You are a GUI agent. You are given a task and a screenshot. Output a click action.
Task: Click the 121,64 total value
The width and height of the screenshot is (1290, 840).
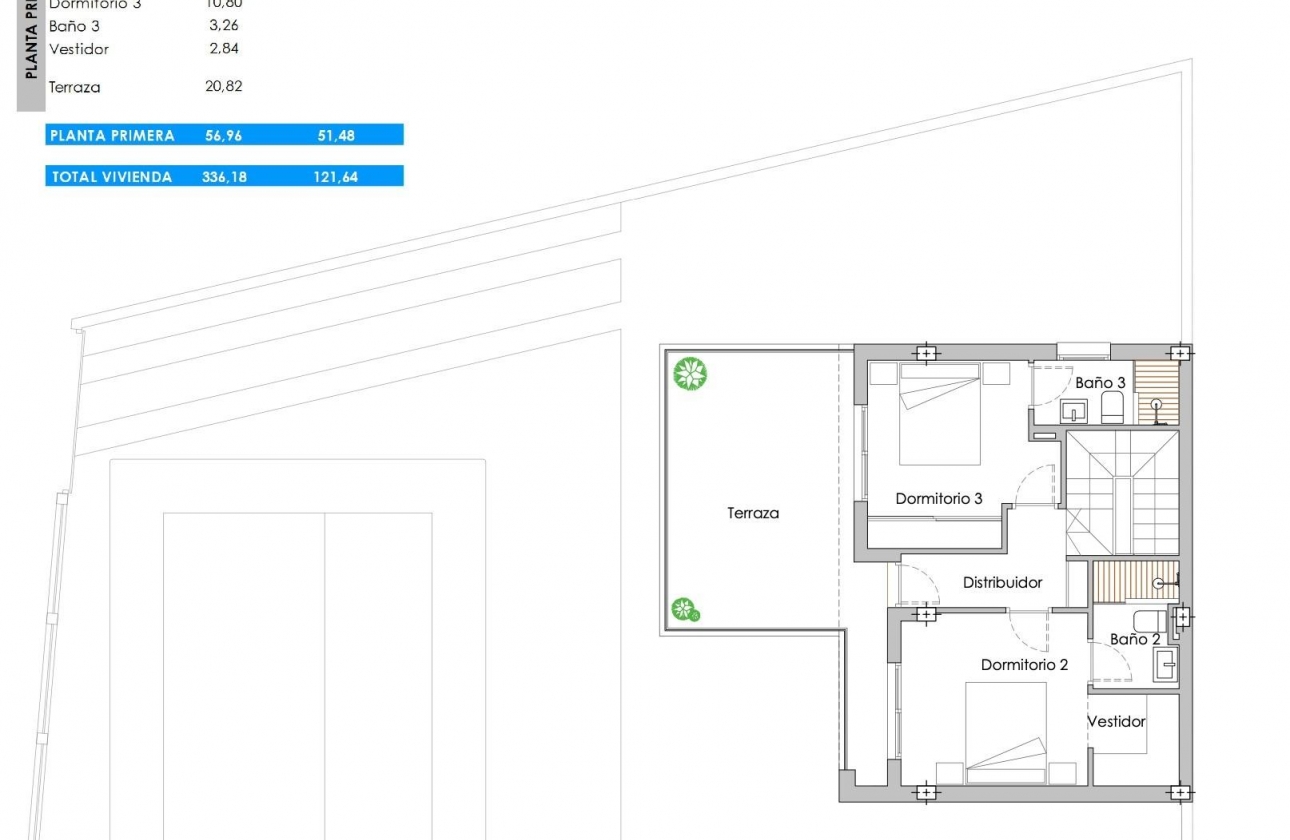click(335, 176)
